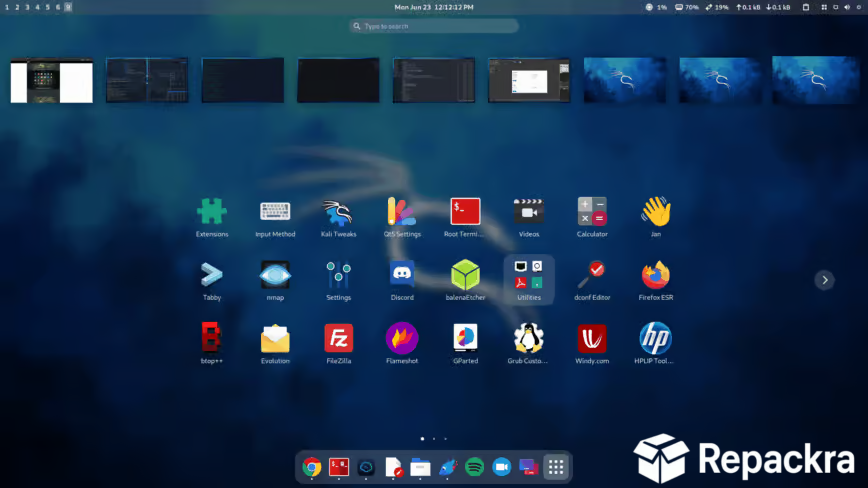Open the clock and calendar menu
Screen dimensions: 868x488
[434, 7]
